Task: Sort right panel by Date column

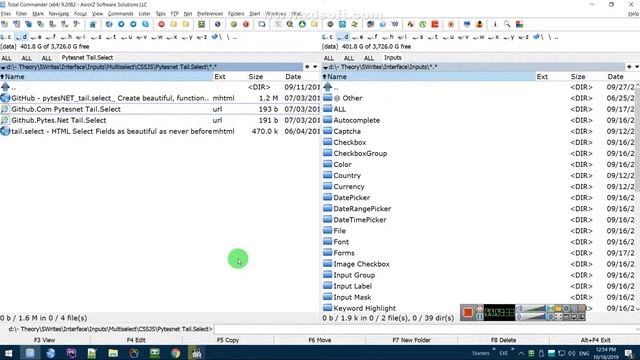Action: 615,77
